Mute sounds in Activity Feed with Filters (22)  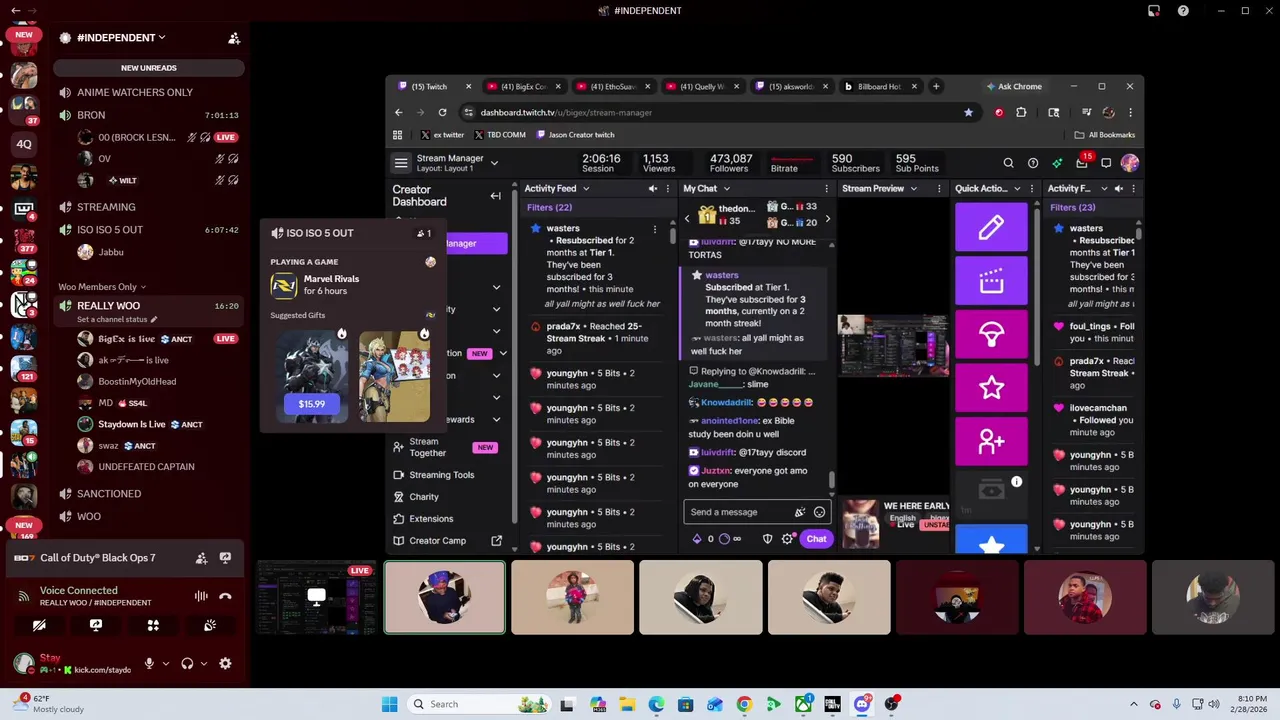coord(653,188)
